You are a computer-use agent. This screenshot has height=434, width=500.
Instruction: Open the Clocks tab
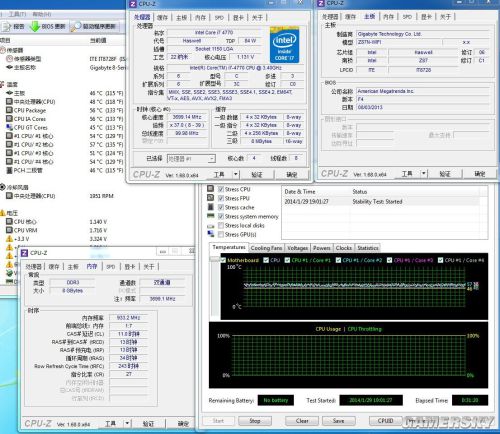pos(344,248)
